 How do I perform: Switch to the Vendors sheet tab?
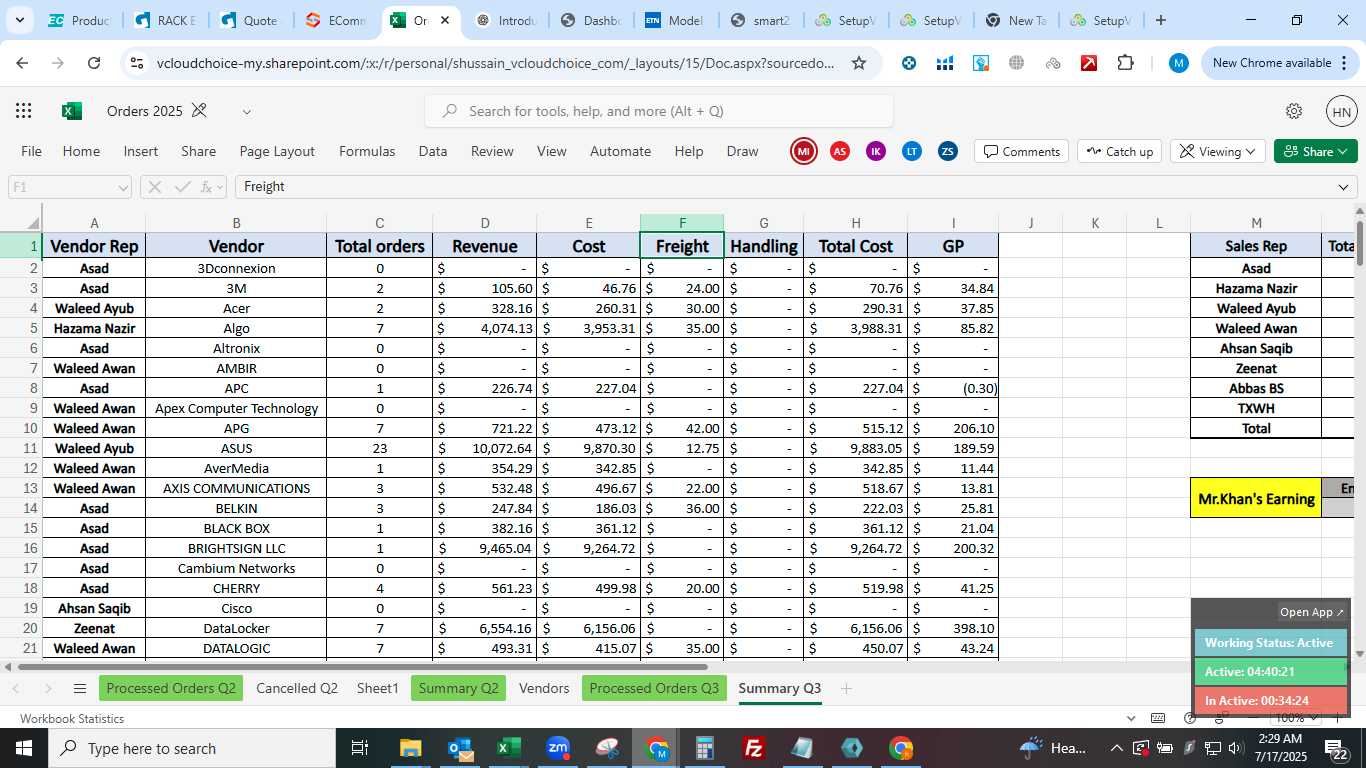coord(544,688)
